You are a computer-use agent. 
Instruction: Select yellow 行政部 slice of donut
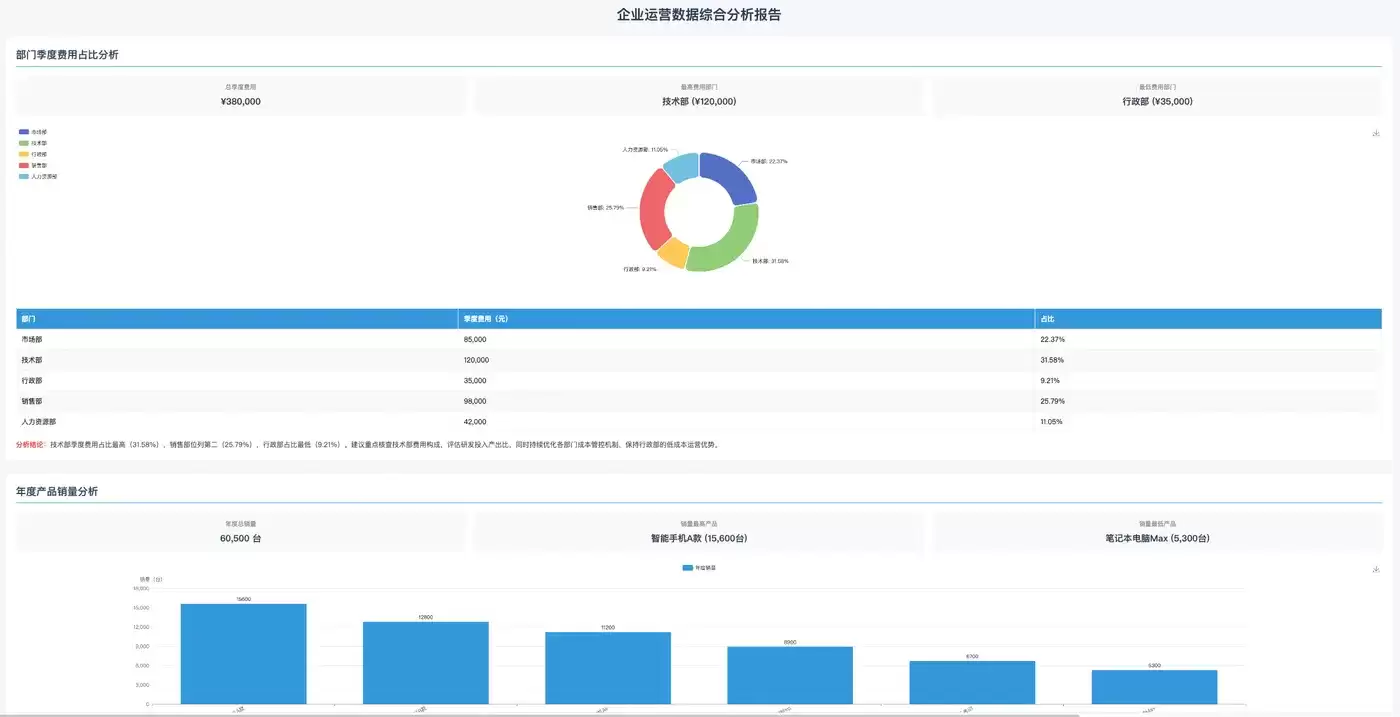(672, 253)
